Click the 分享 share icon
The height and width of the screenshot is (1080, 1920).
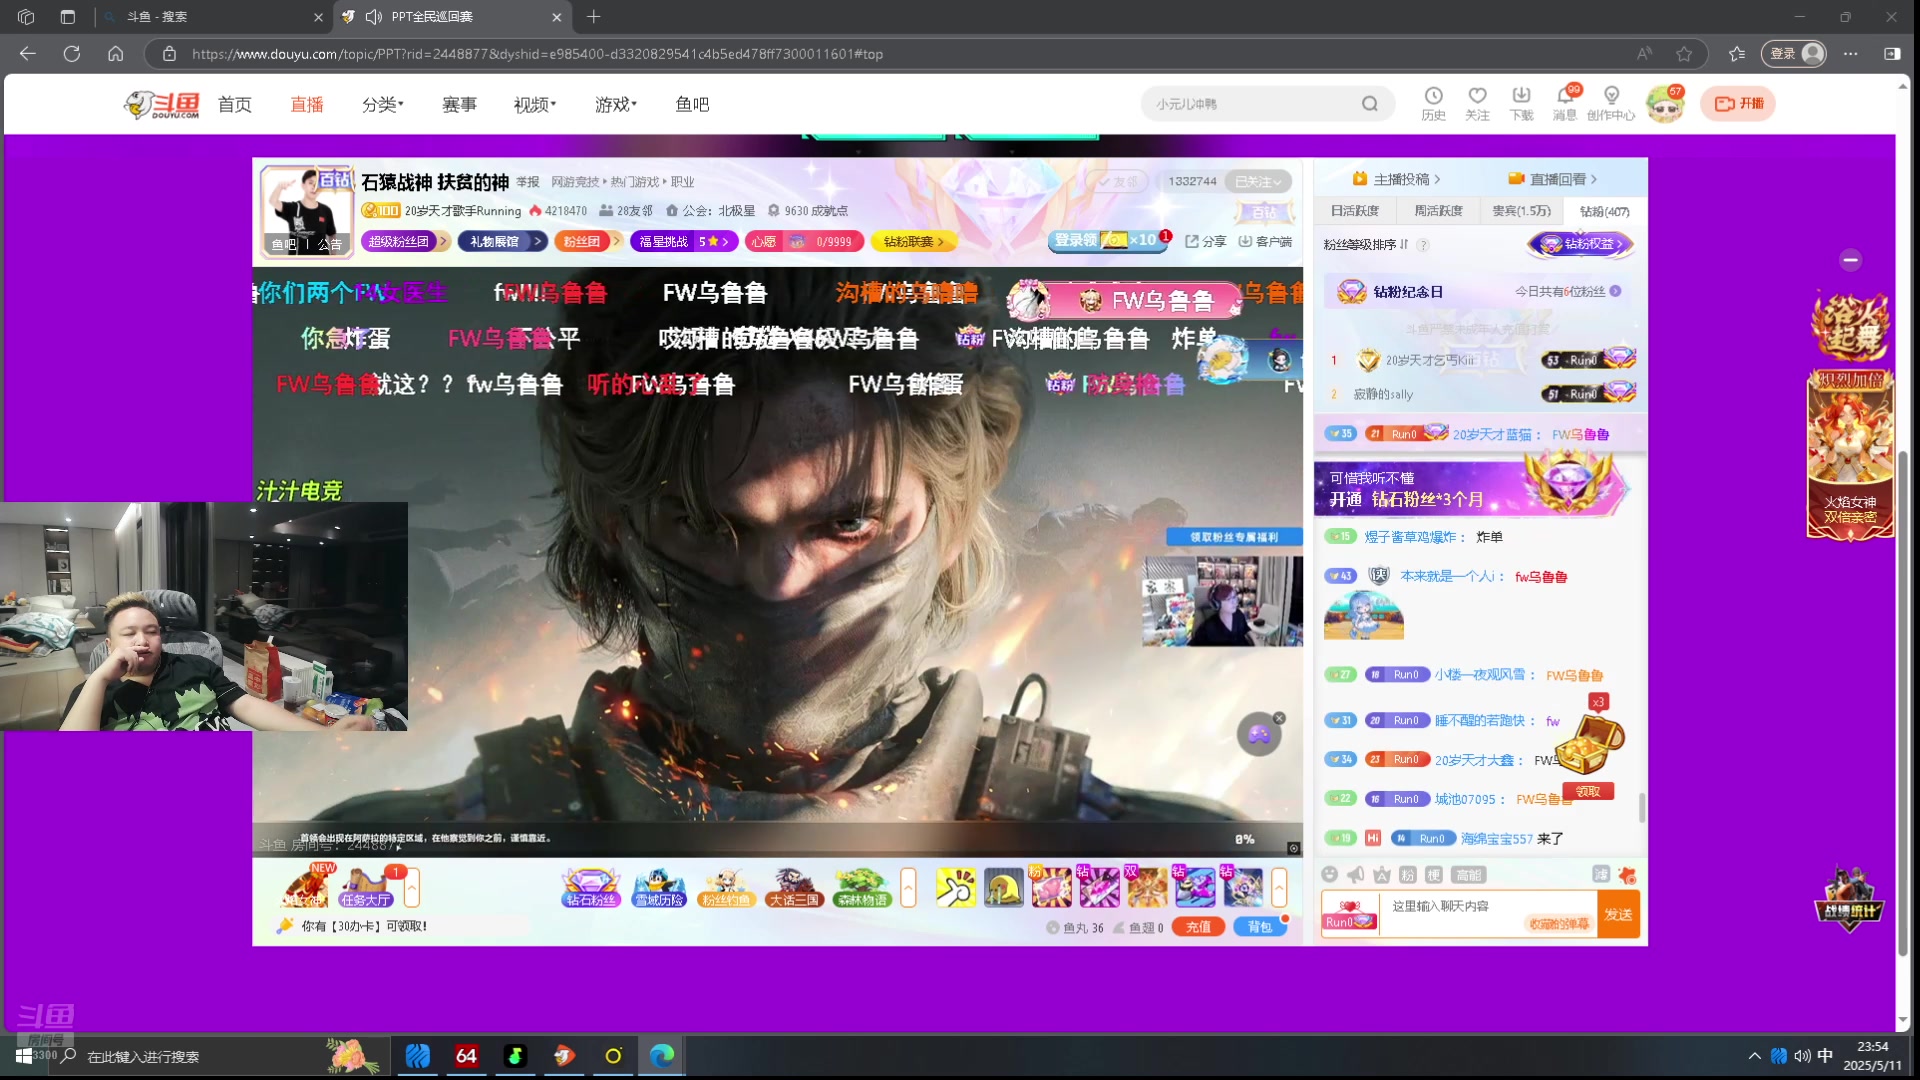(x=1205, y=241)
